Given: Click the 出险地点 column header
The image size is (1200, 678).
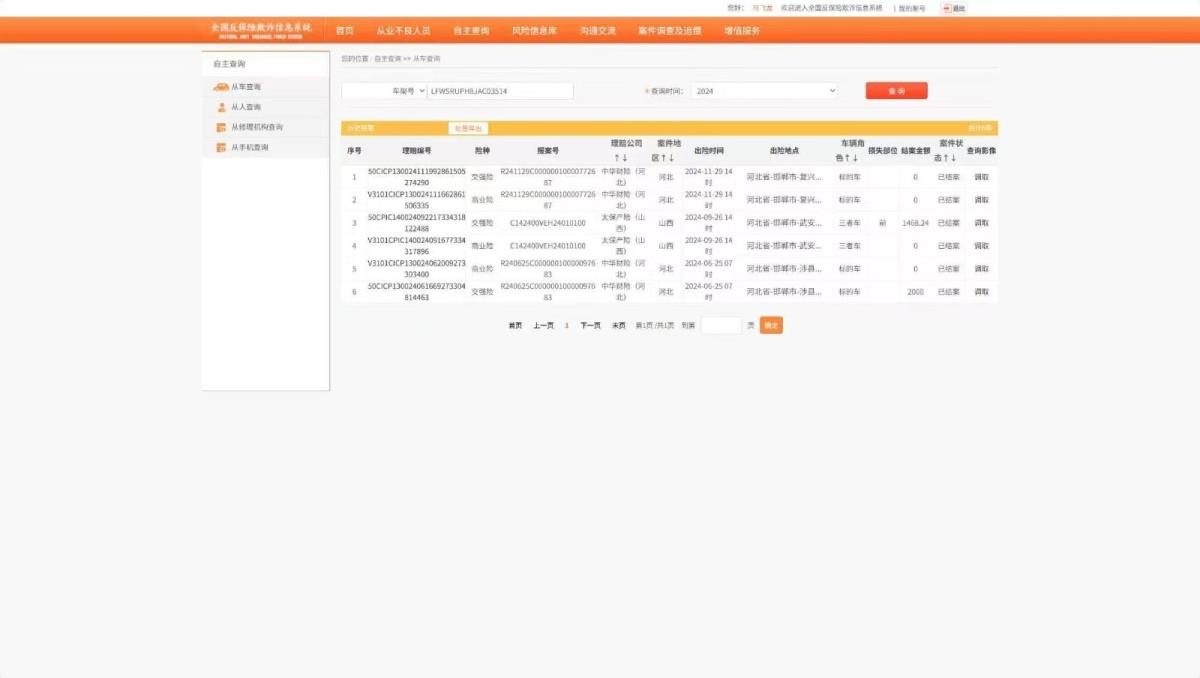Looking at the screenshot, I should (784, 151).
